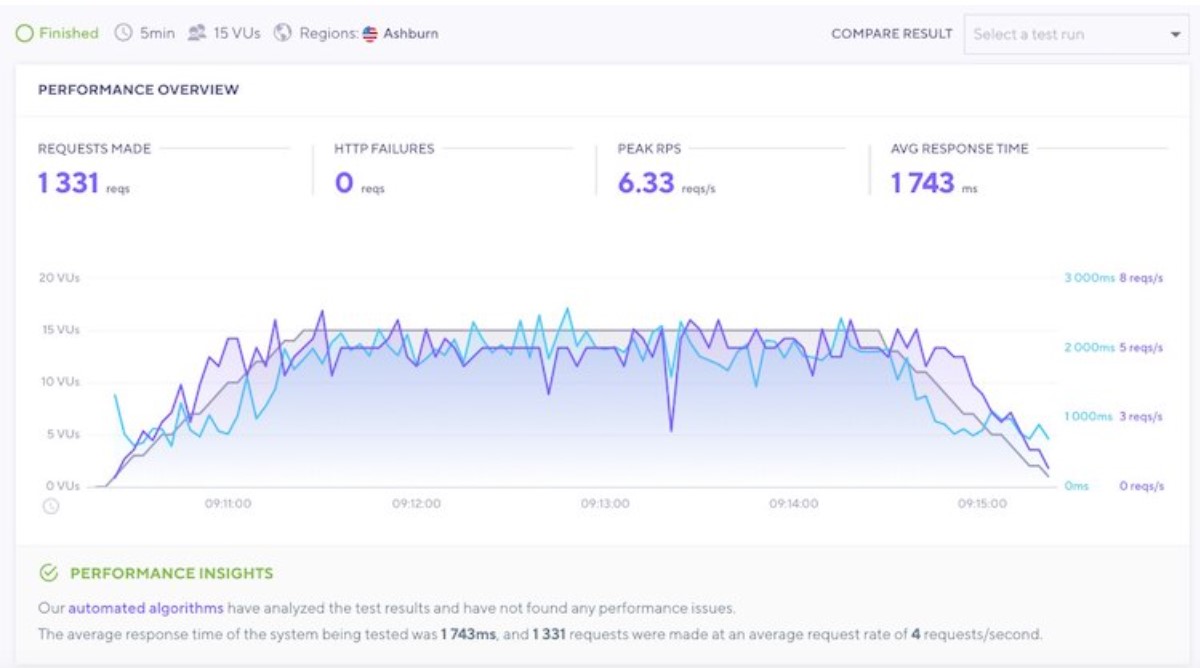Click the green checkmark Performance Insights icon
This screenshot has height=668, width=1200.
tap(48, 573)
